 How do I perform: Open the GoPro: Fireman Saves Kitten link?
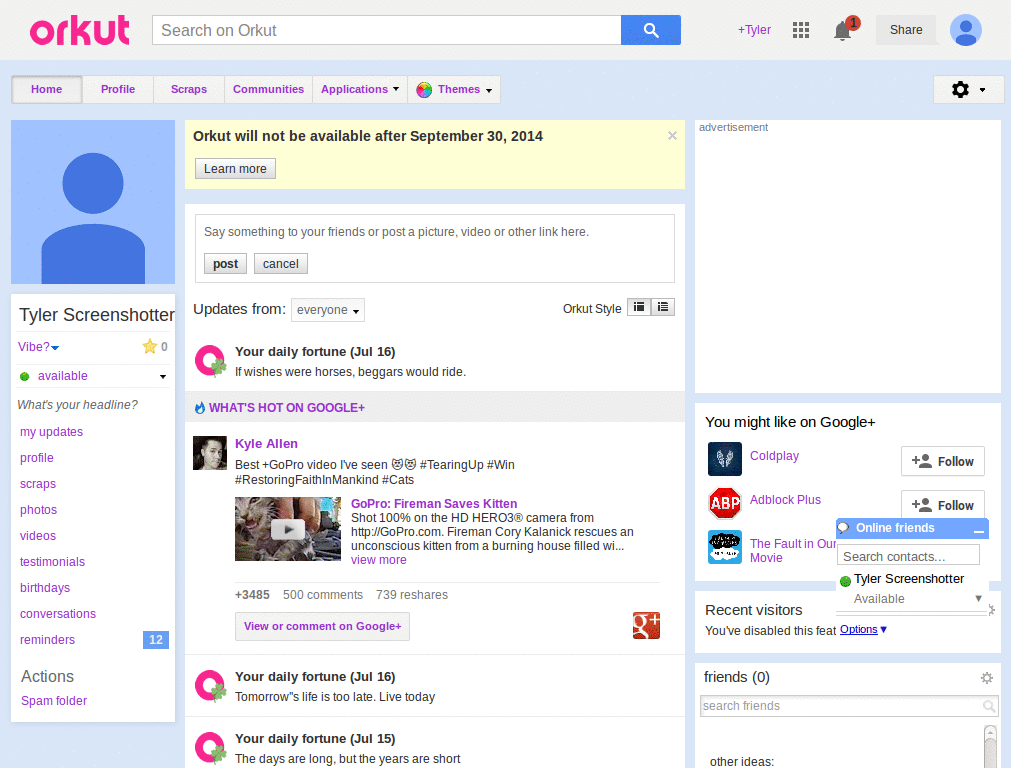click(x=434, y=504)
